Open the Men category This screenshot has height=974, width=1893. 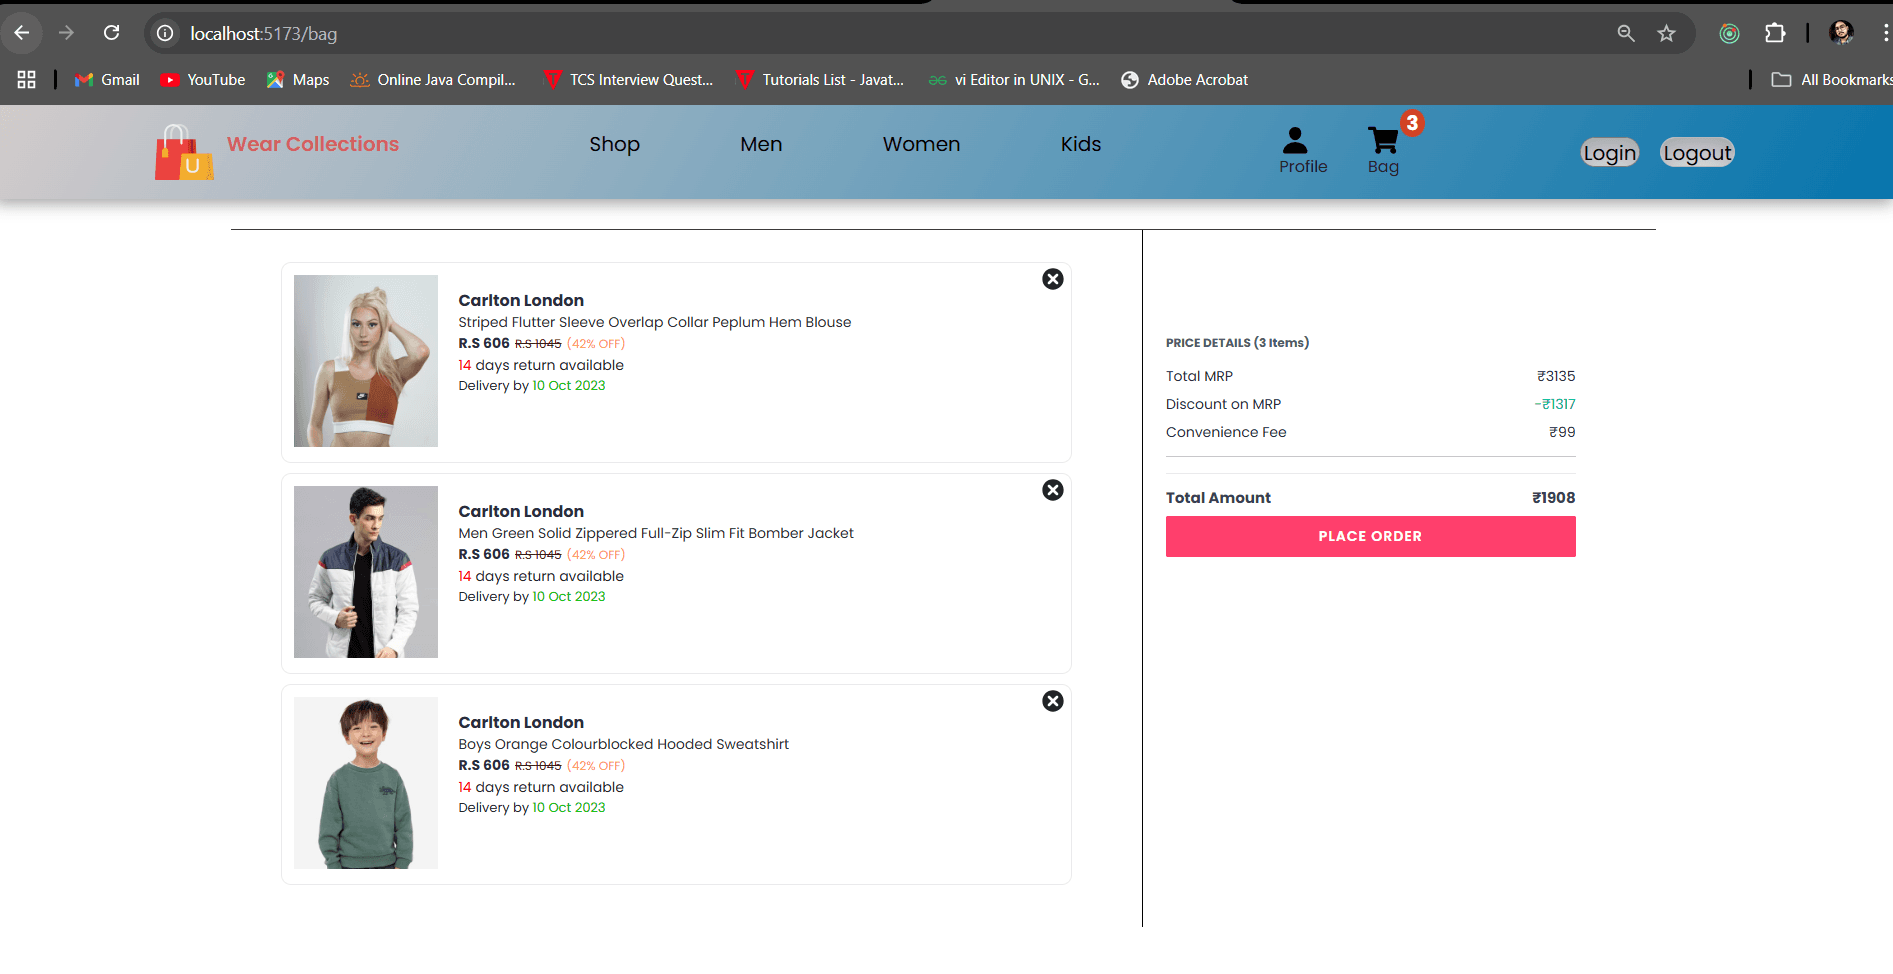tap(761, 144)
